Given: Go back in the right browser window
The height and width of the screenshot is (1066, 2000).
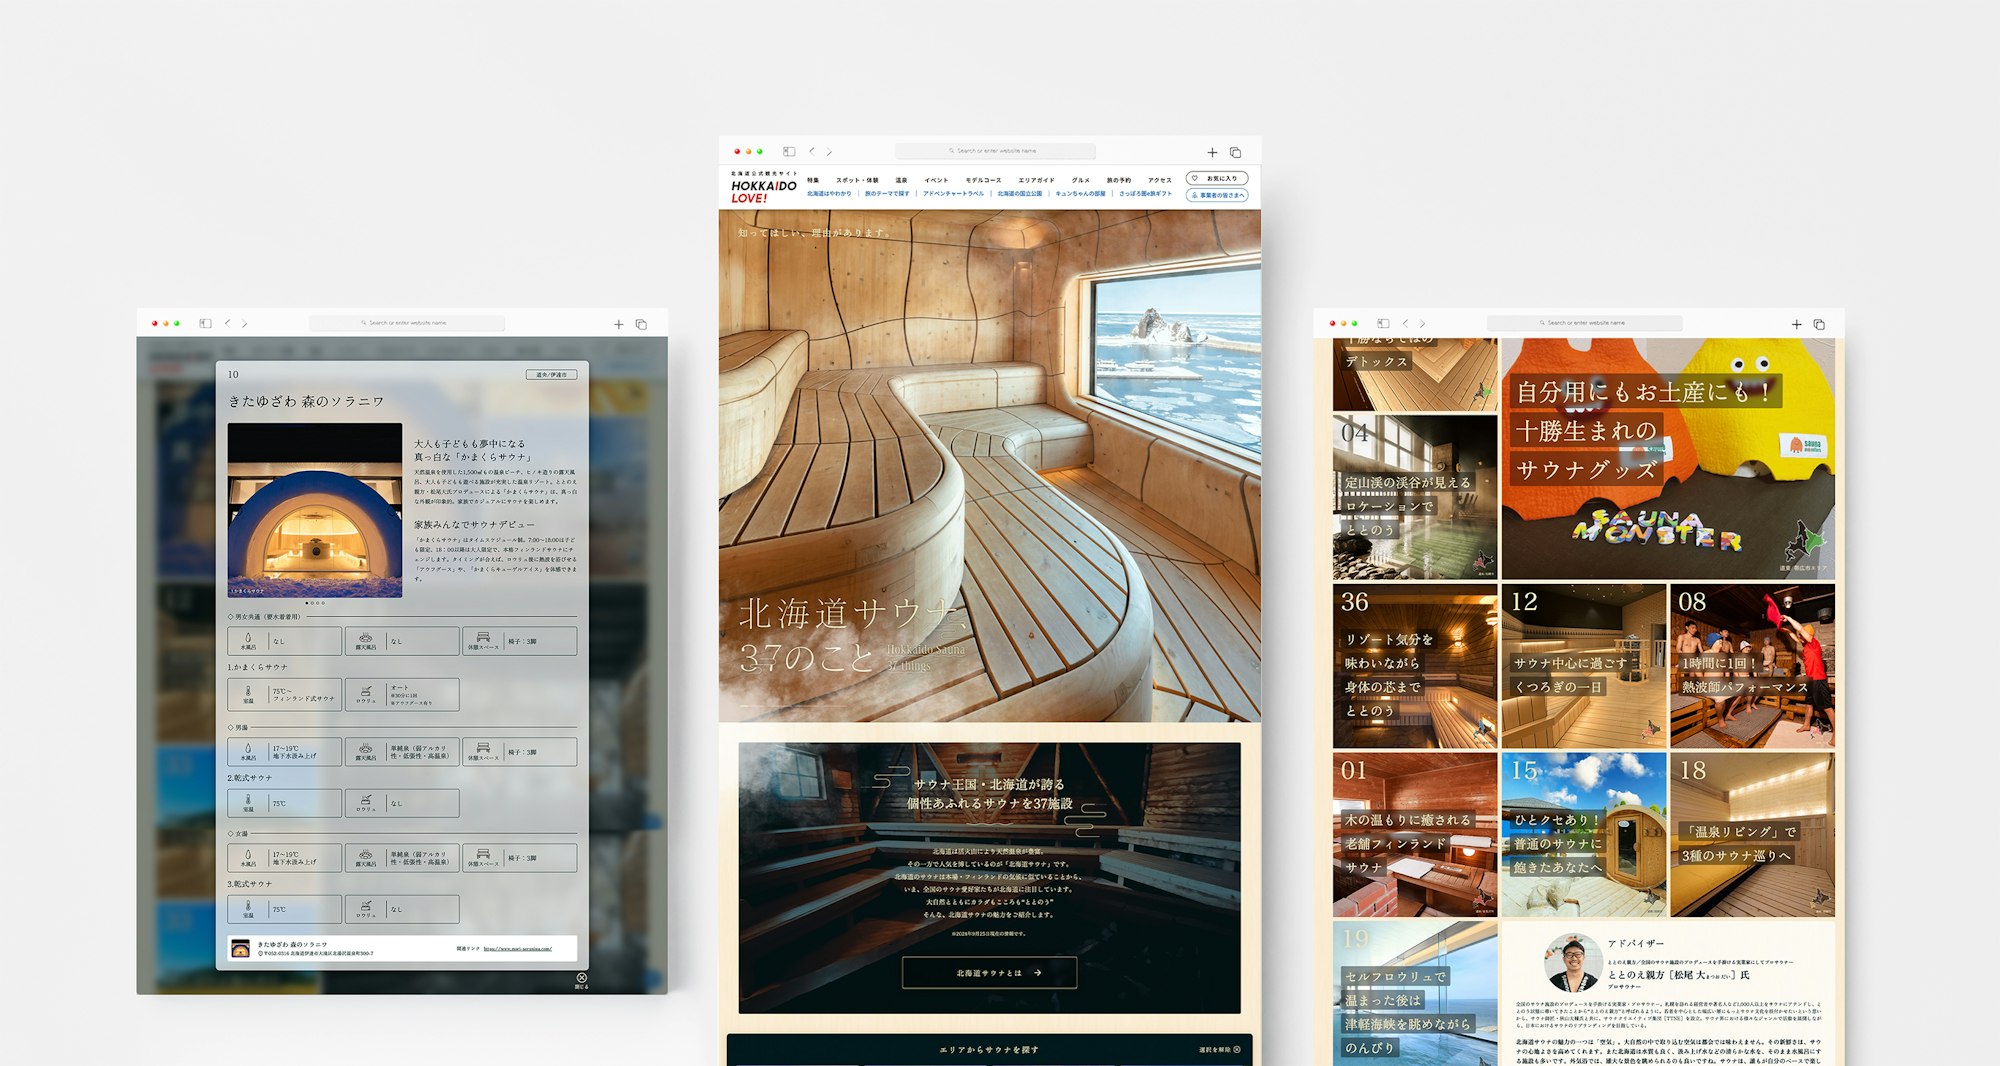Looking at the screenshot, I should tap(1405, 323).
